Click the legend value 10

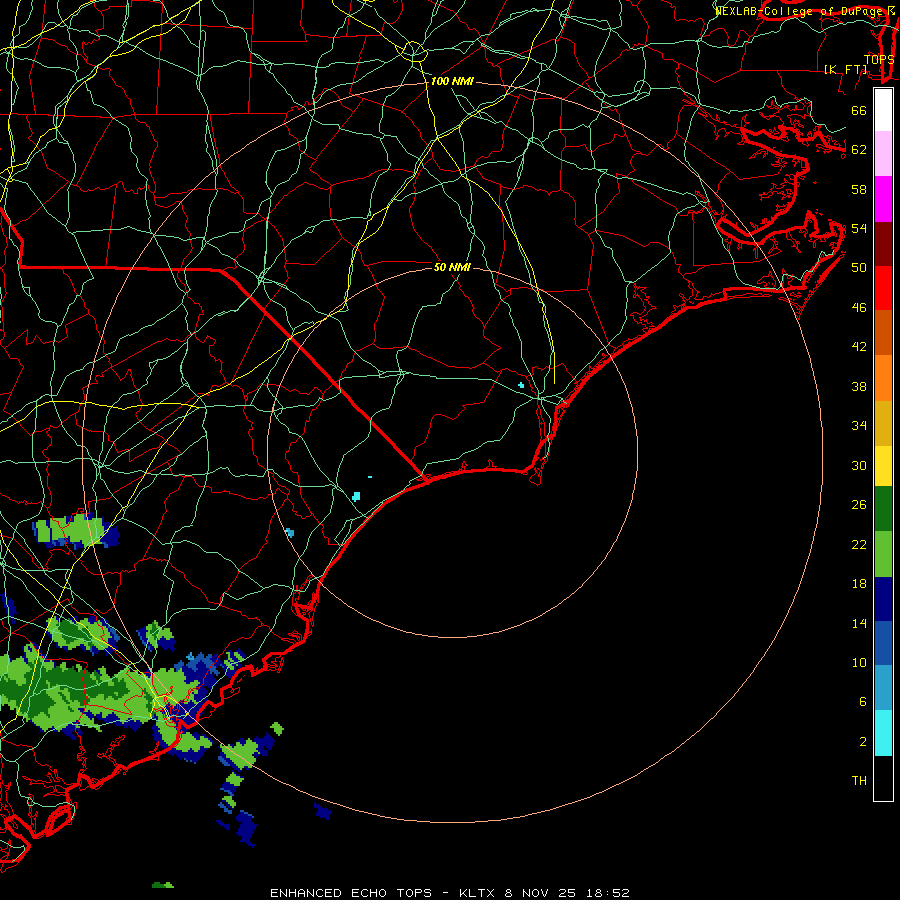[859, 663]
